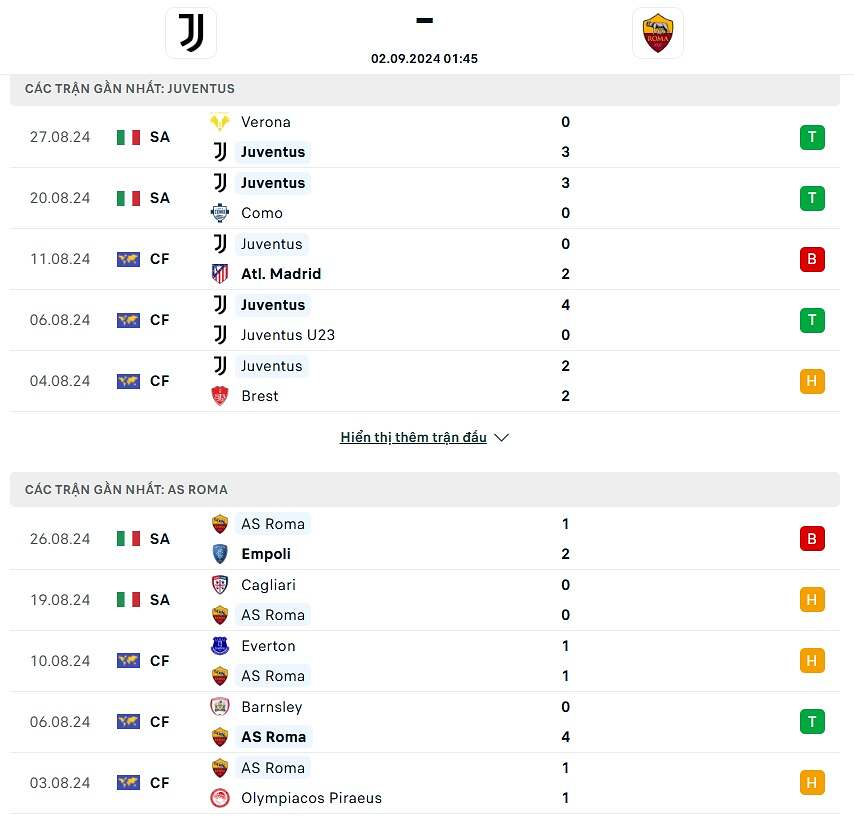Click the green T badge for Verona match
Viewport: 854px width, 824px height.
click(812, 137)
